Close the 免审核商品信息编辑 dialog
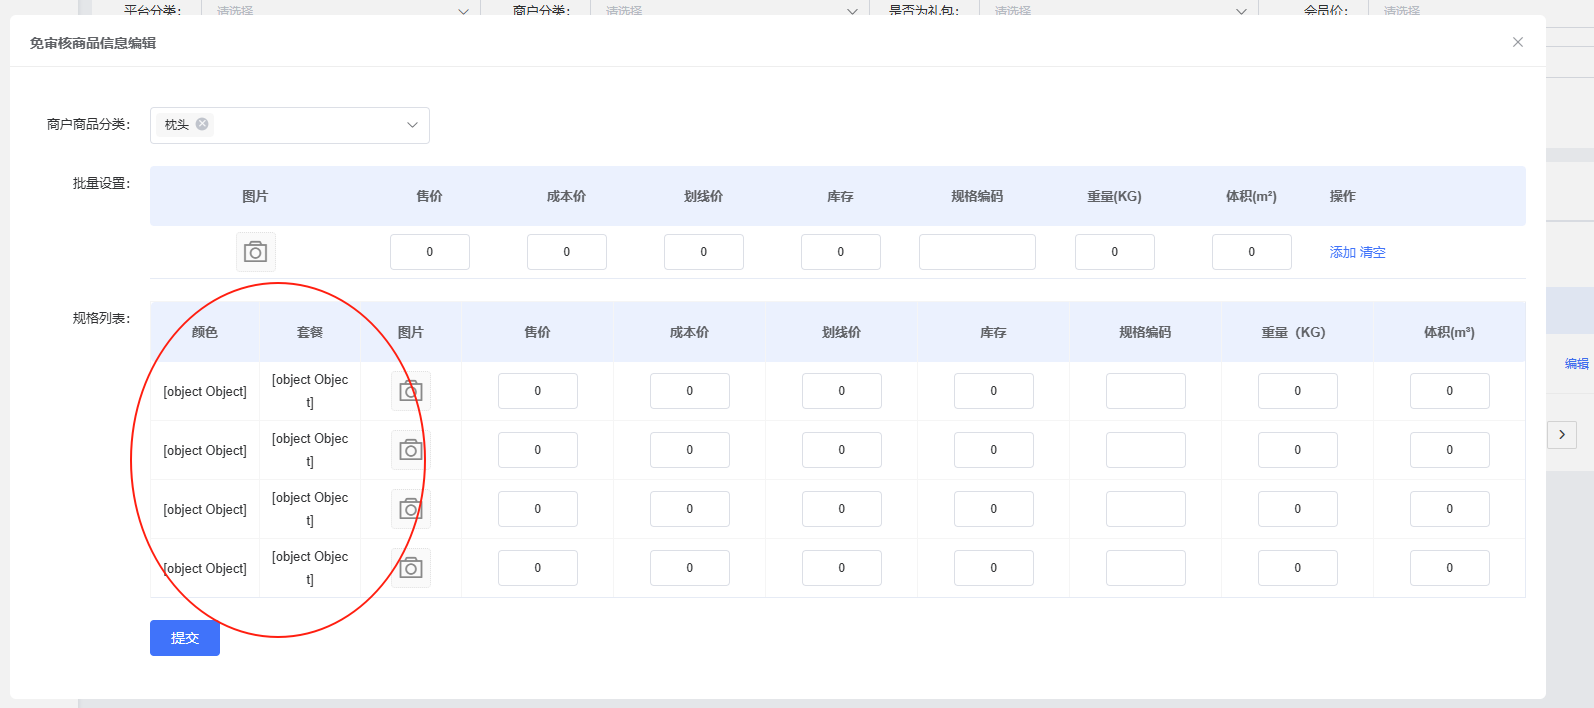The height and width of the screenshot is (708, 1594). tap(1518, 42)
